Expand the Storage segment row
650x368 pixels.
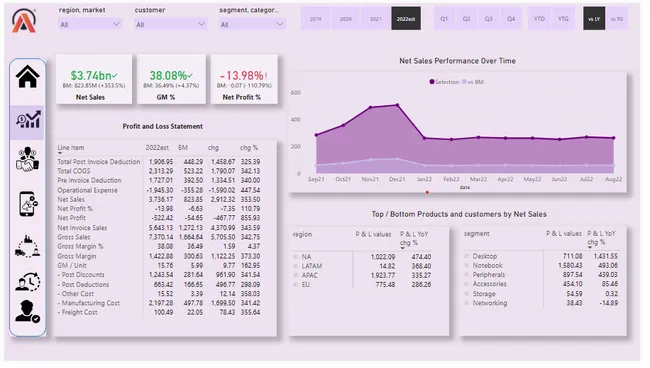click(466, 293)
